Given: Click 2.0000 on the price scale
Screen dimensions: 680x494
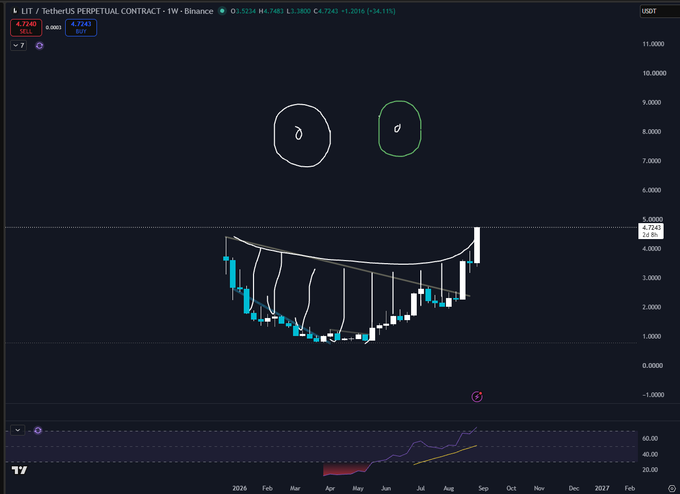Looking at the screenshot, I should click(651, 307).
